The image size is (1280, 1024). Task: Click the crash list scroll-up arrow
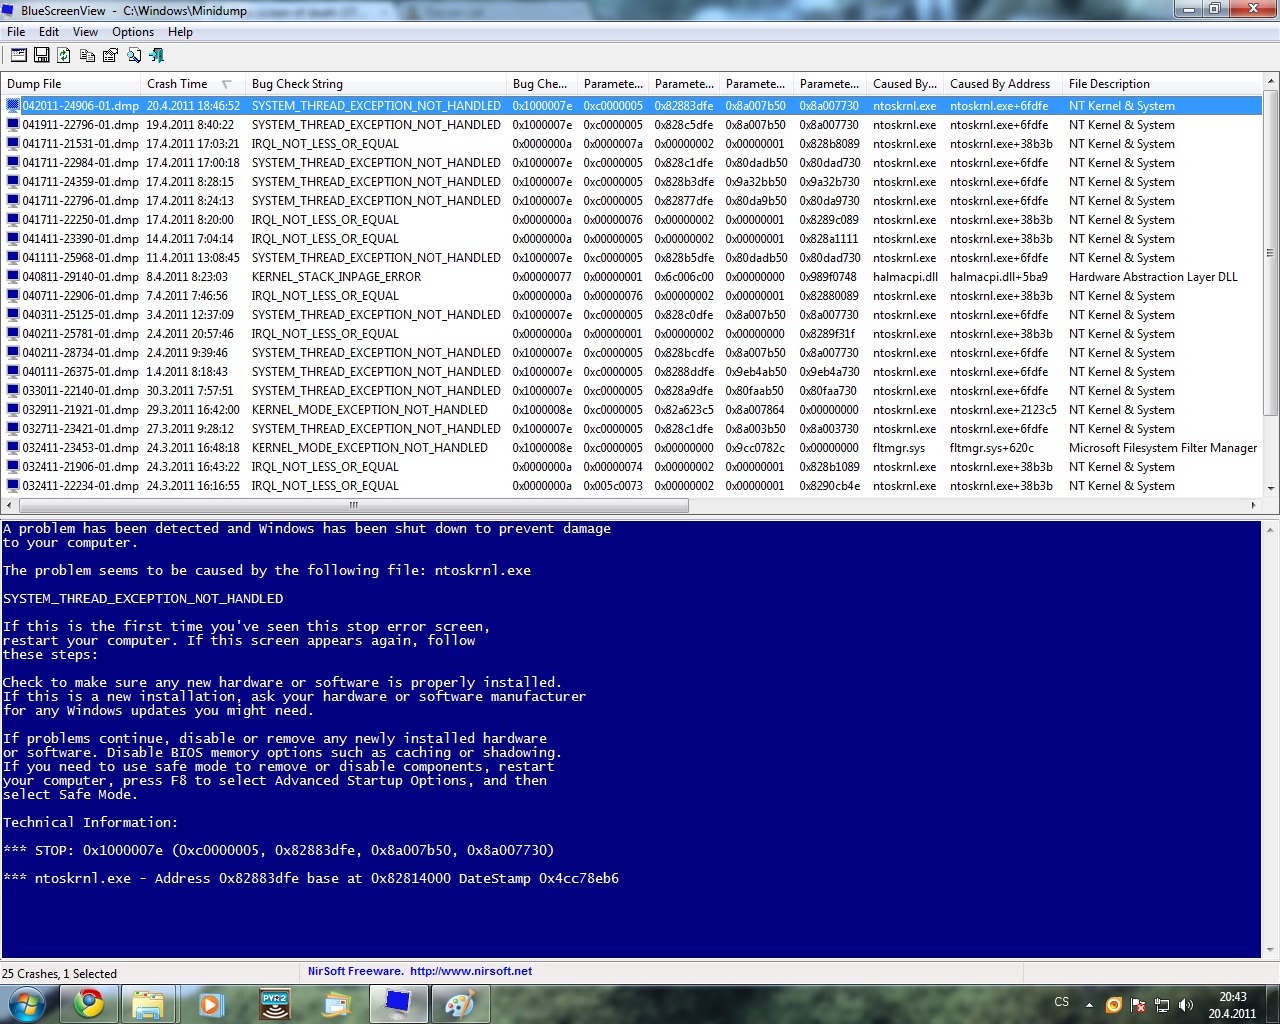tap(1271, 81)
